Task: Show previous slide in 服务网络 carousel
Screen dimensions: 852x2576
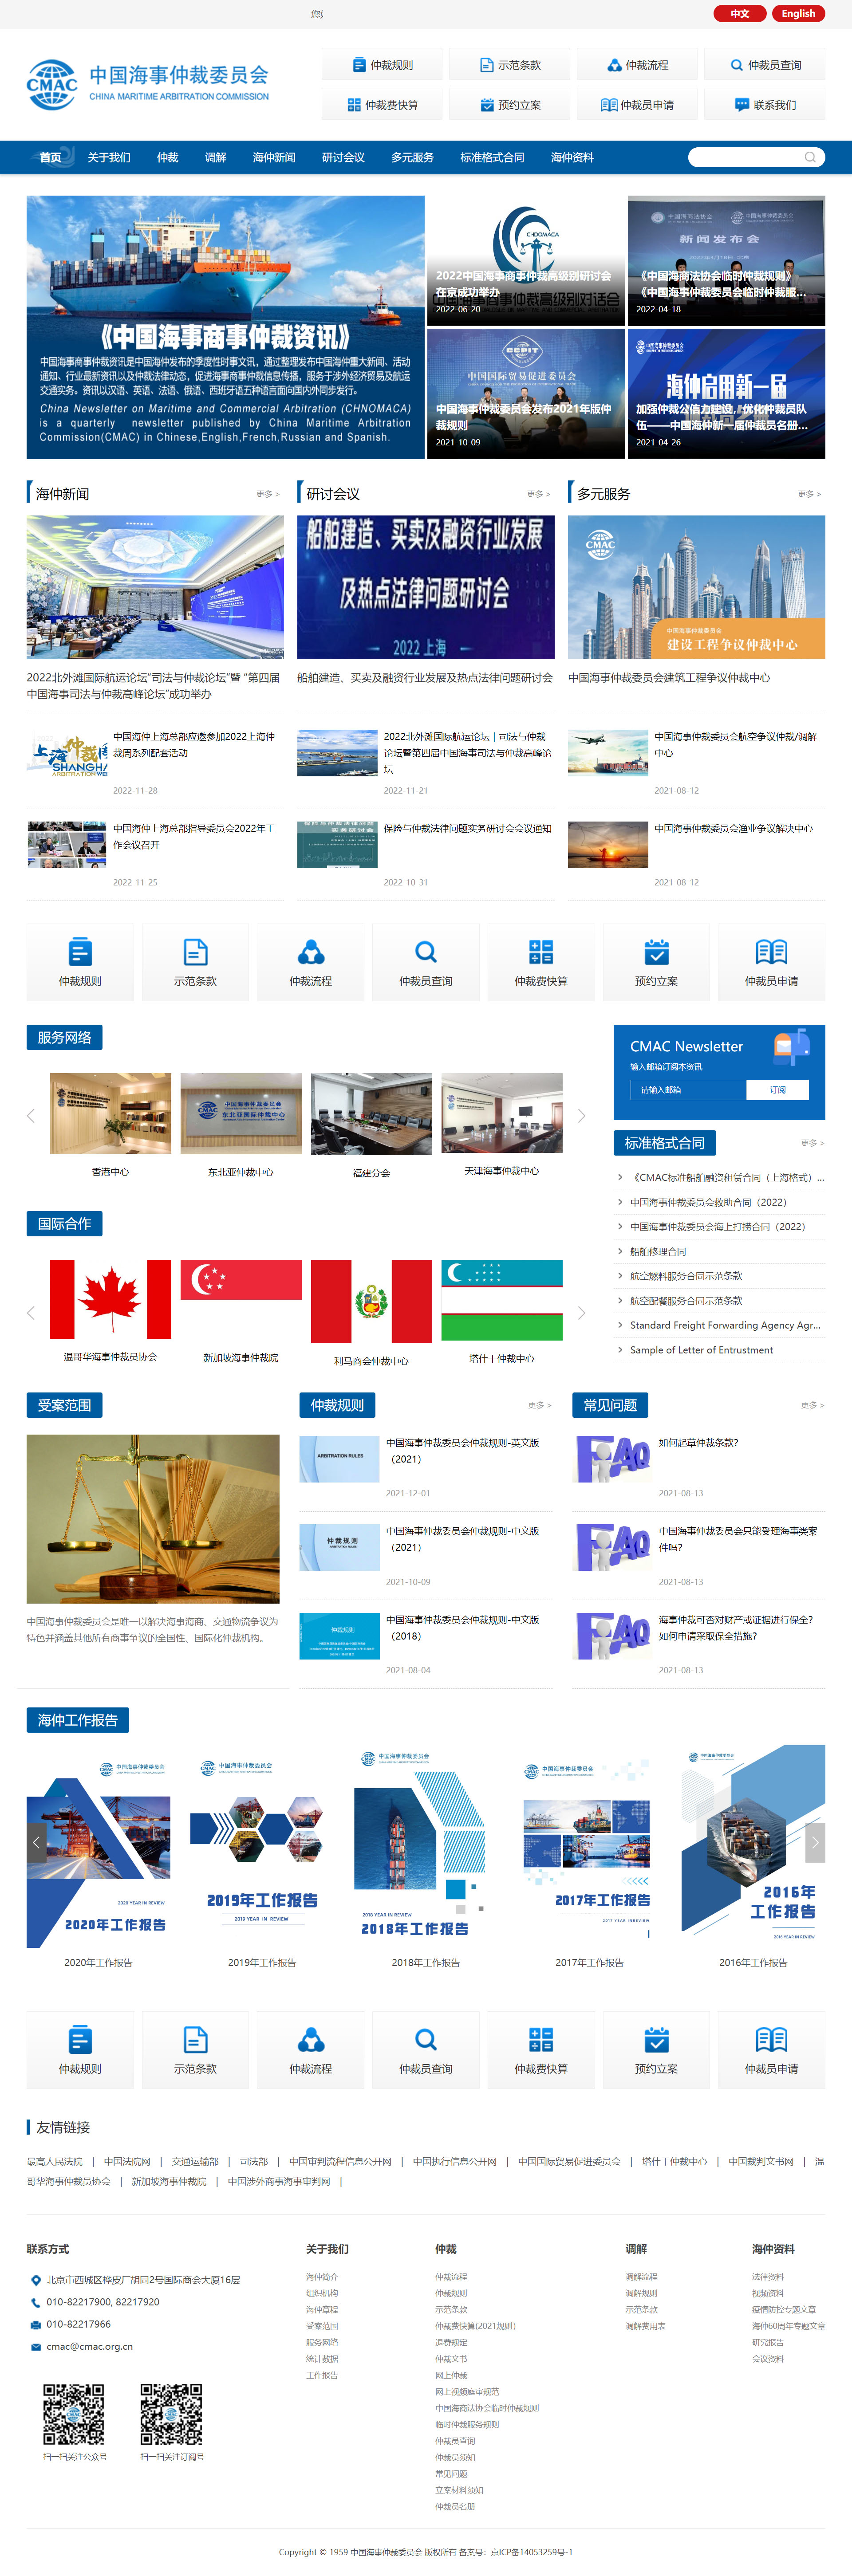Action: point(30,1115)
